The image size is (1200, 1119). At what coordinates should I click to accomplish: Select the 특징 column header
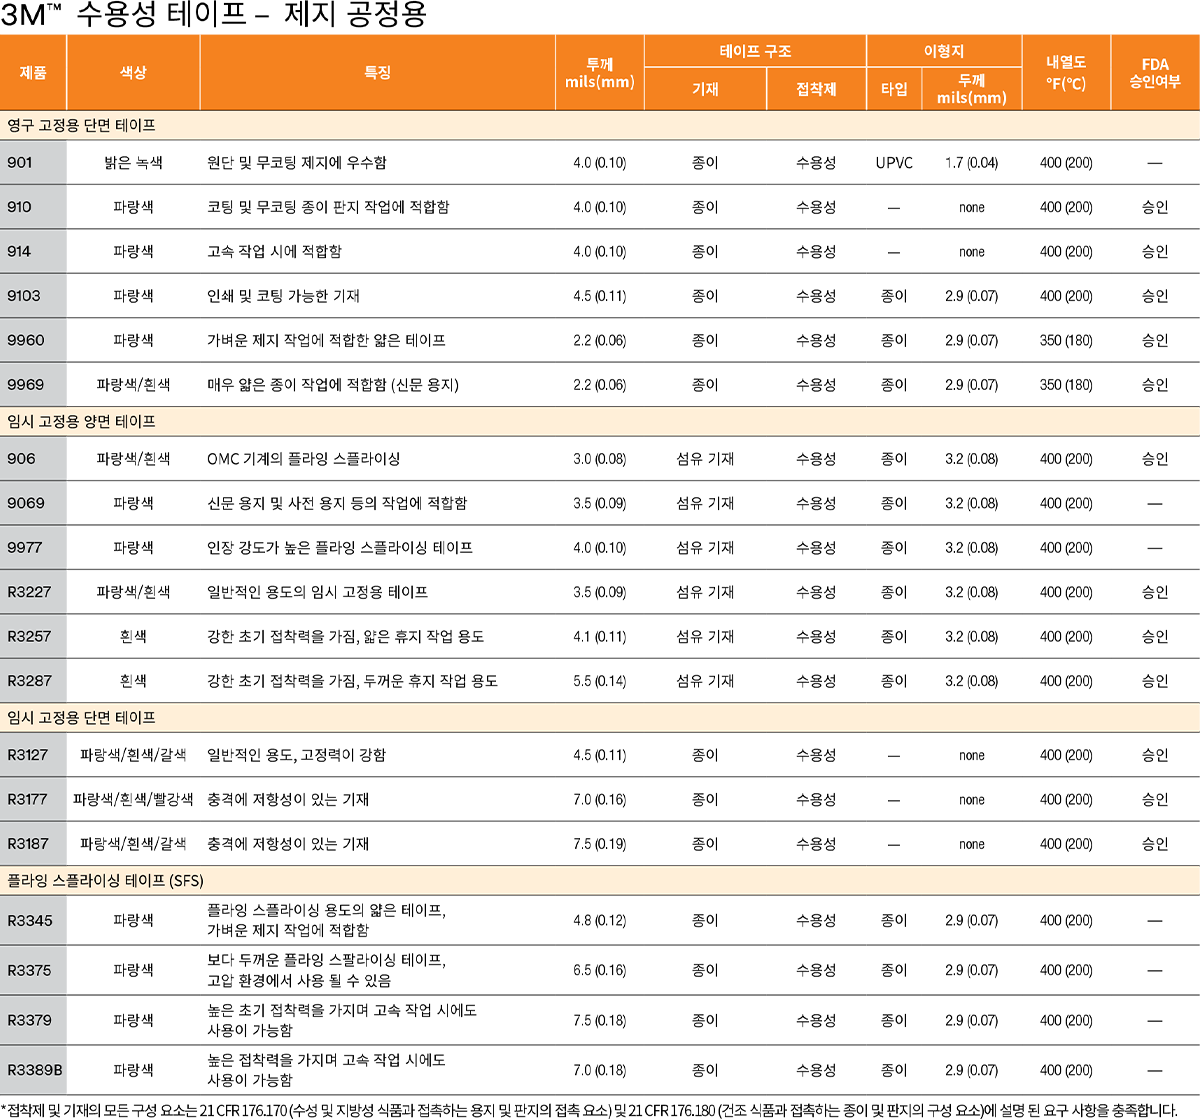pyautogui.click(x=377, y=72)
